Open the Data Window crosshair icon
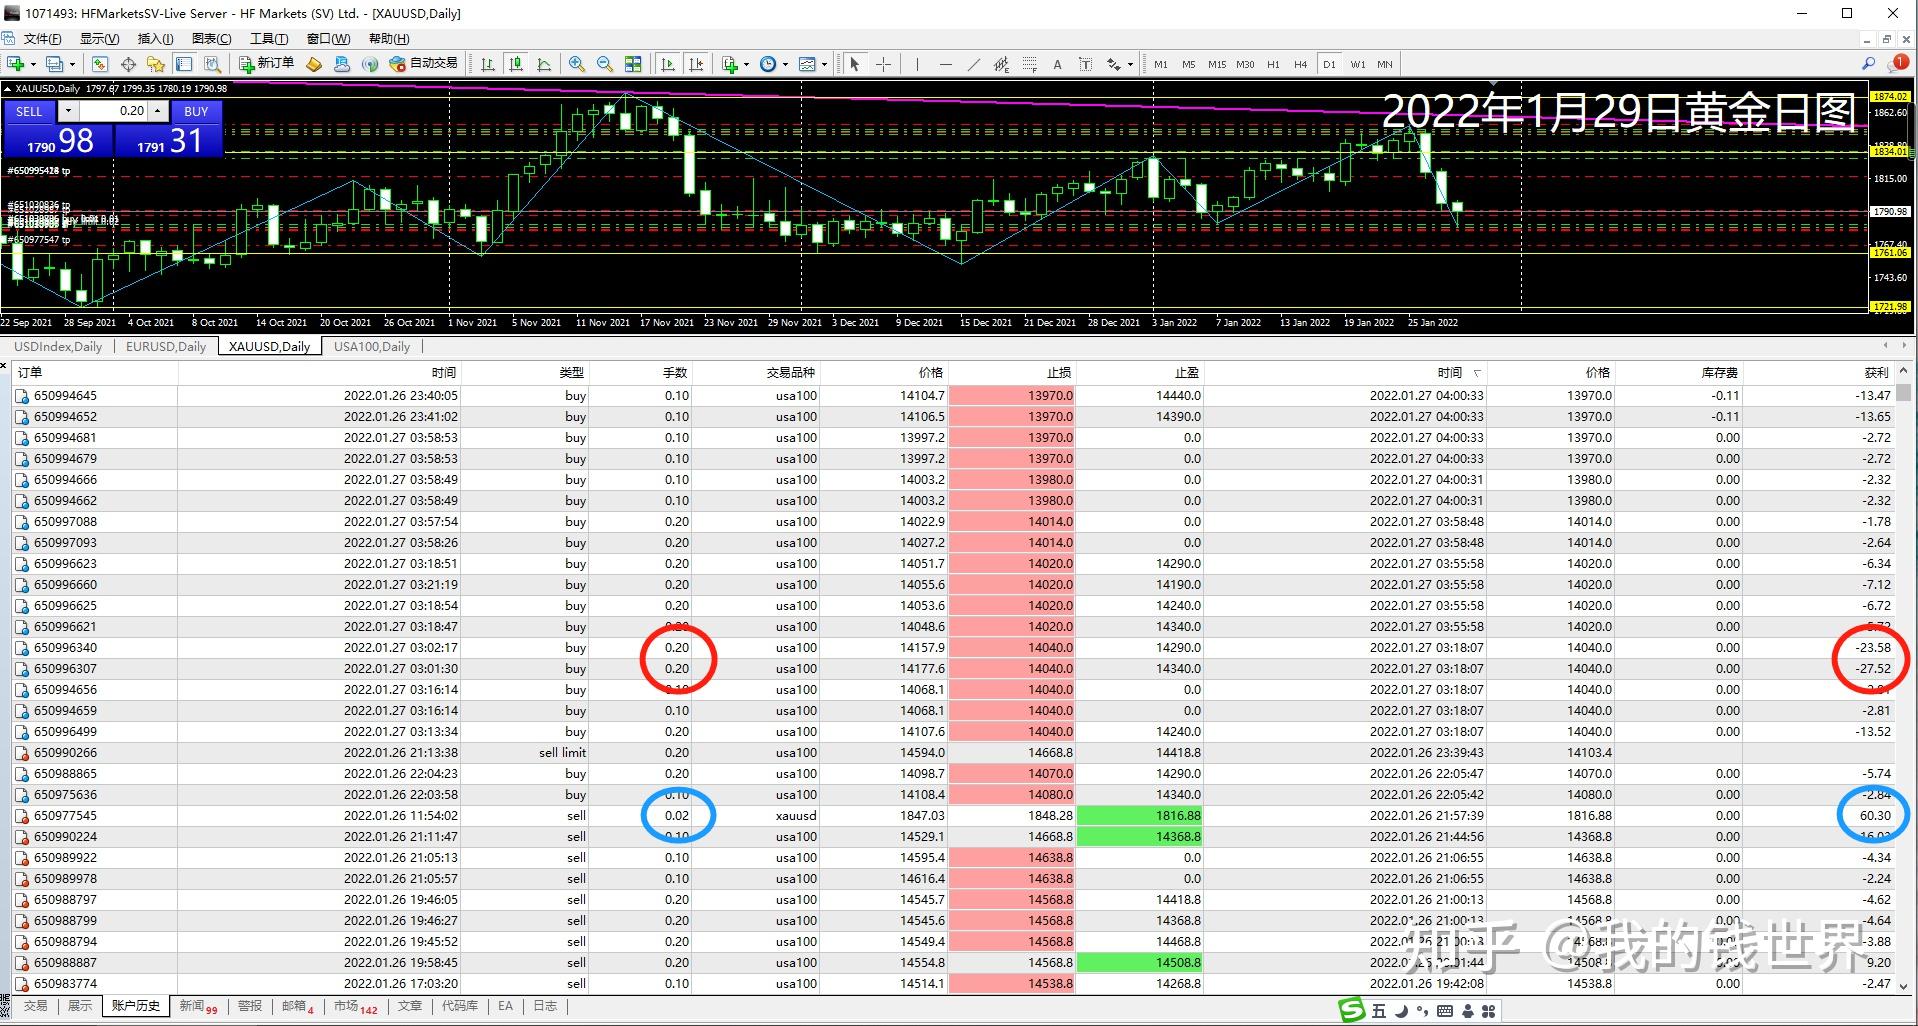This screenshot has width=1918, height=1026. point(128,64)
